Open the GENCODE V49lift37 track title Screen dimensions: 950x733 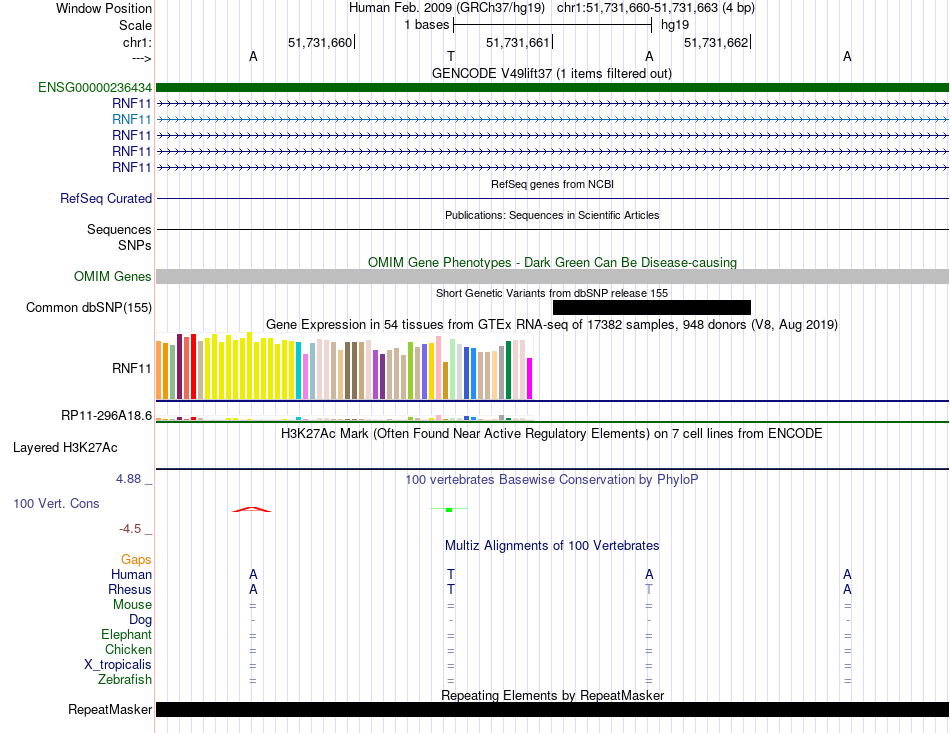pyautogui.click(x=551, y=73)
